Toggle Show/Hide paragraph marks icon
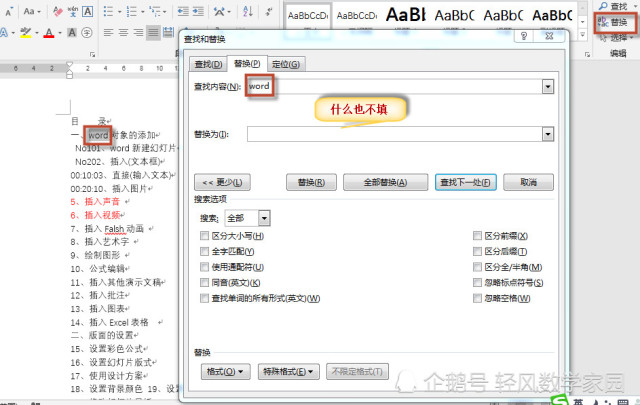 tap(269, 11)
